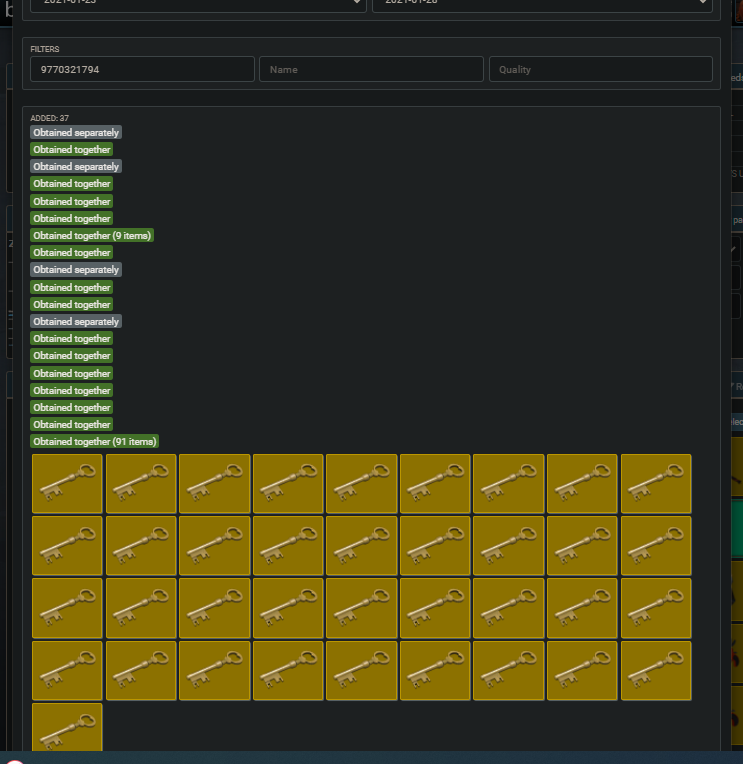
Task: Click the first key in the second row
Action: tap(67, 546)
